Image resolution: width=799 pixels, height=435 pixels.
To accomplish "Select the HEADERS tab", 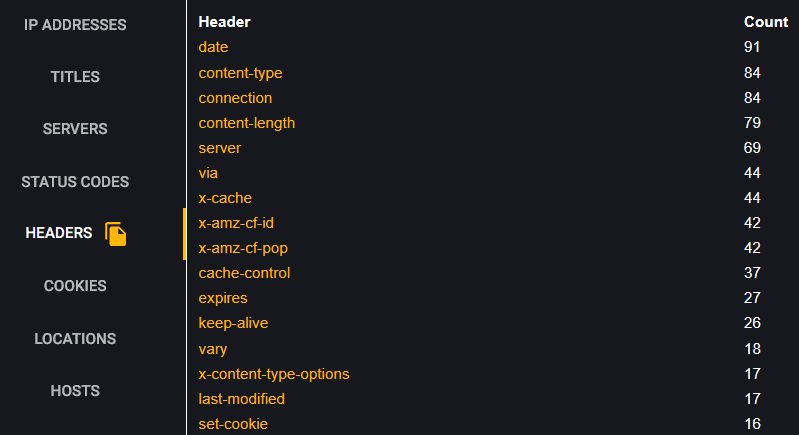I will click(59, 233).
